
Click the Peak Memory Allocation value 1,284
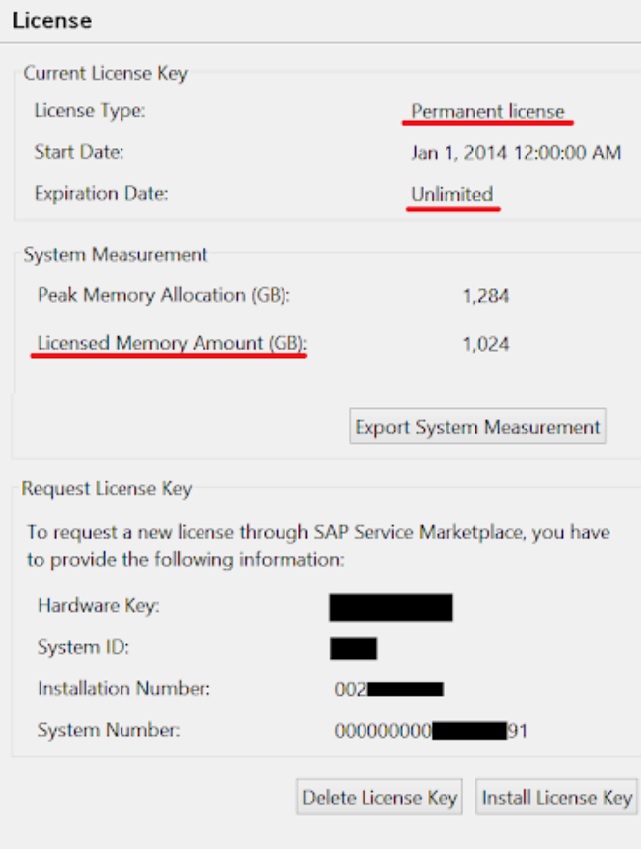(486, 296)
